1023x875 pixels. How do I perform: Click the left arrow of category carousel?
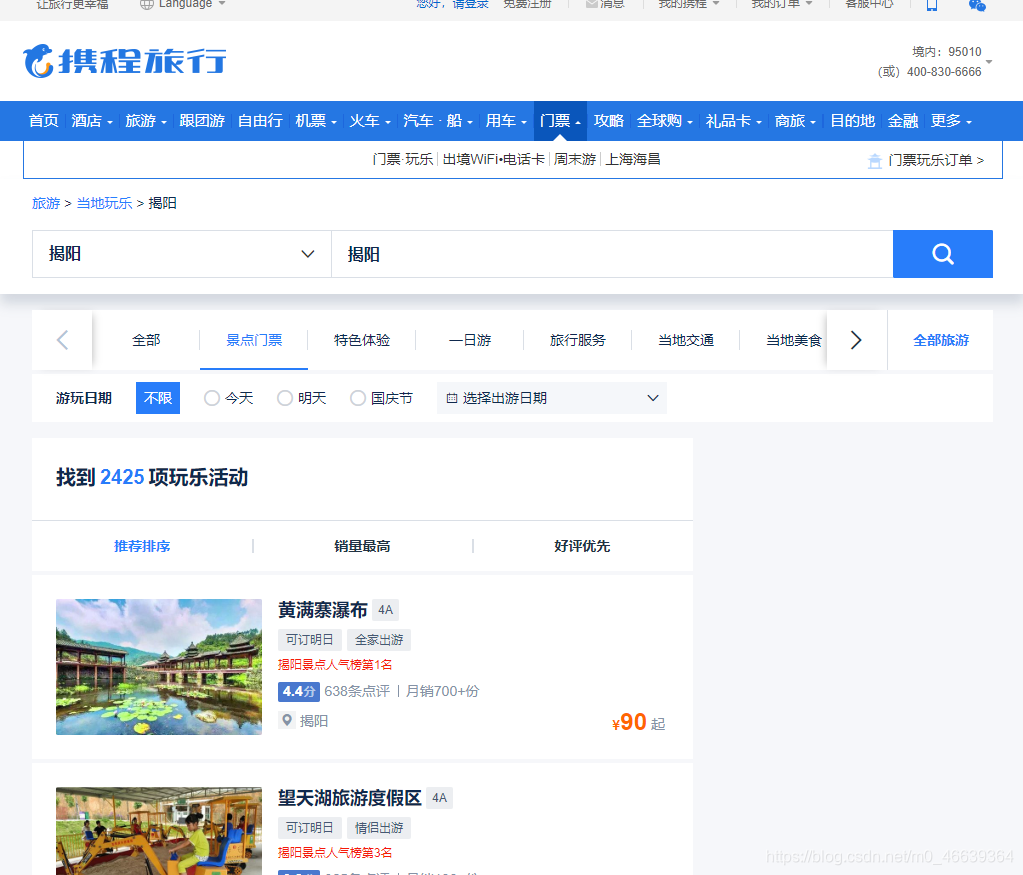(x=63, y=340)
